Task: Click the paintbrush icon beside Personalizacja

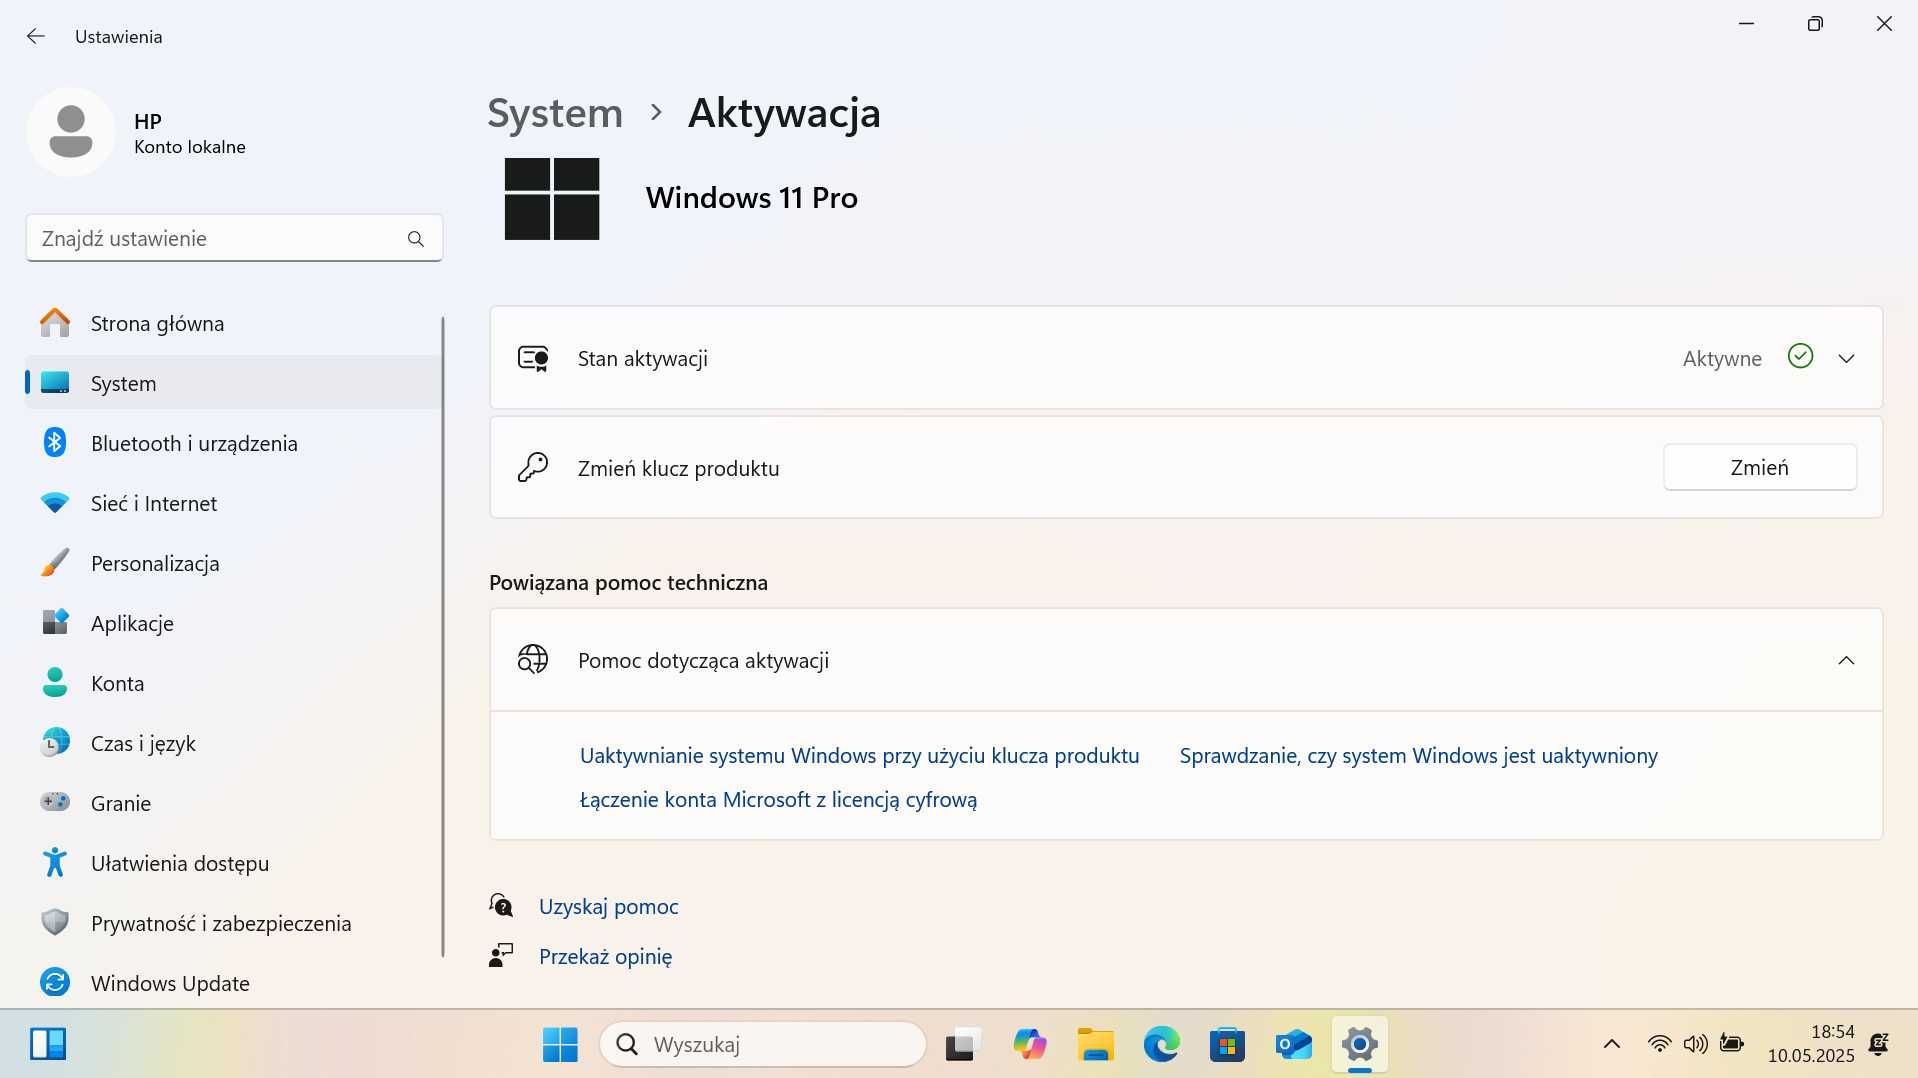Action: pyautogui.click(x=55, y=562)
